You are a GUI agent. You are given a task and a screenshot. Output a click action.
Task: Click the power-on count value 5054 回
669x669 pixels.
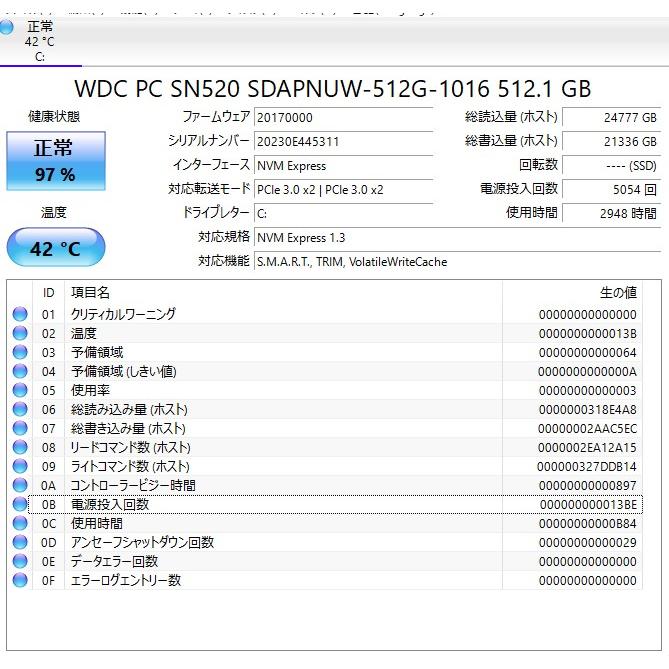click(x=612, y=189)
